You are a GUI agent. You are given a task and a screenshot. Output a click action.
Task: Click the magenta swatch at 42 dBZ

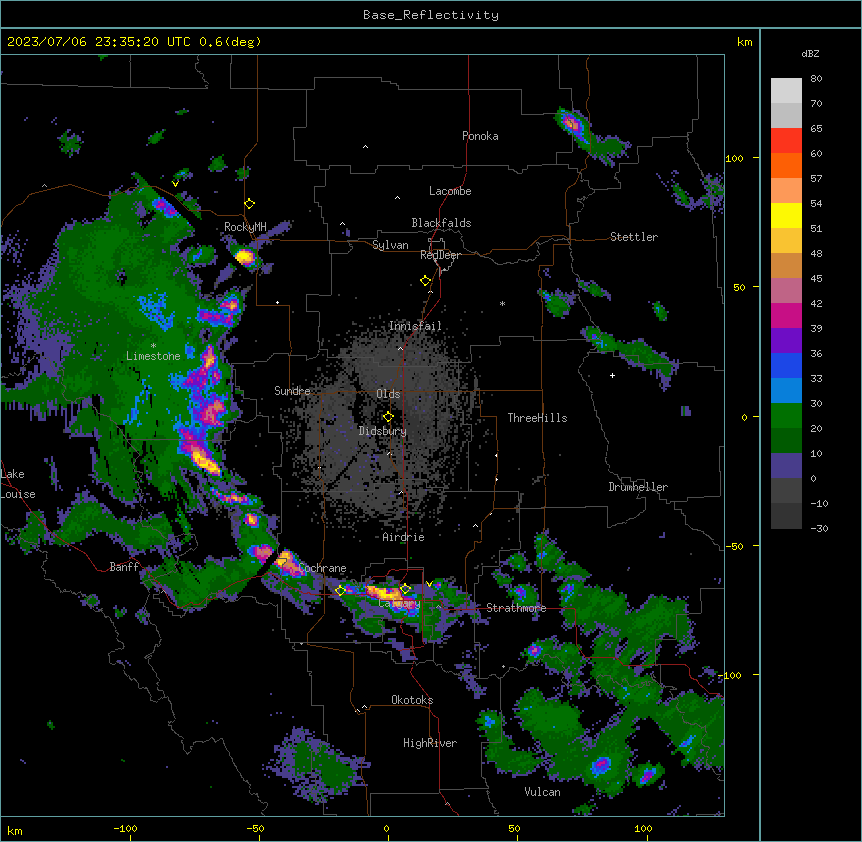[786, 315]
